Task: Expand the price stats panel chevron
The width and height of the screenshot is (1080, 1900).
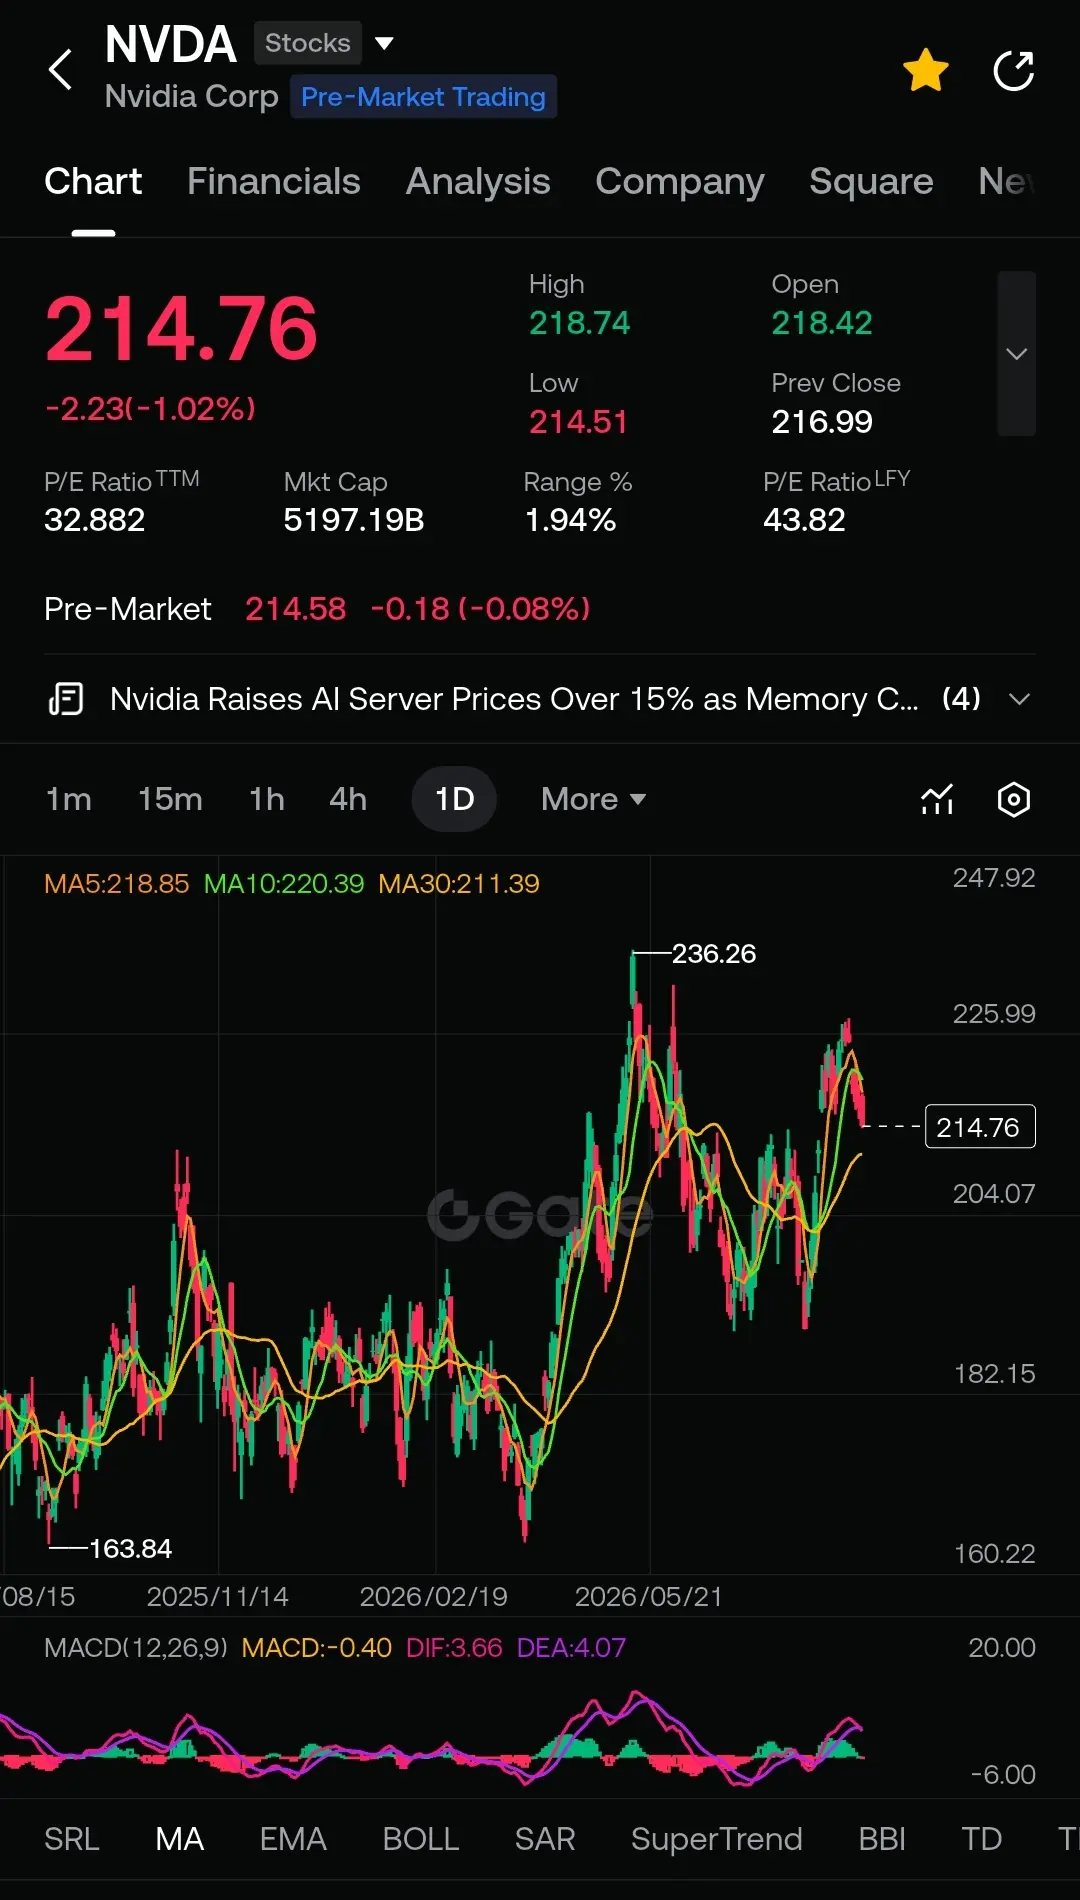Action: tap(1016, 354)
